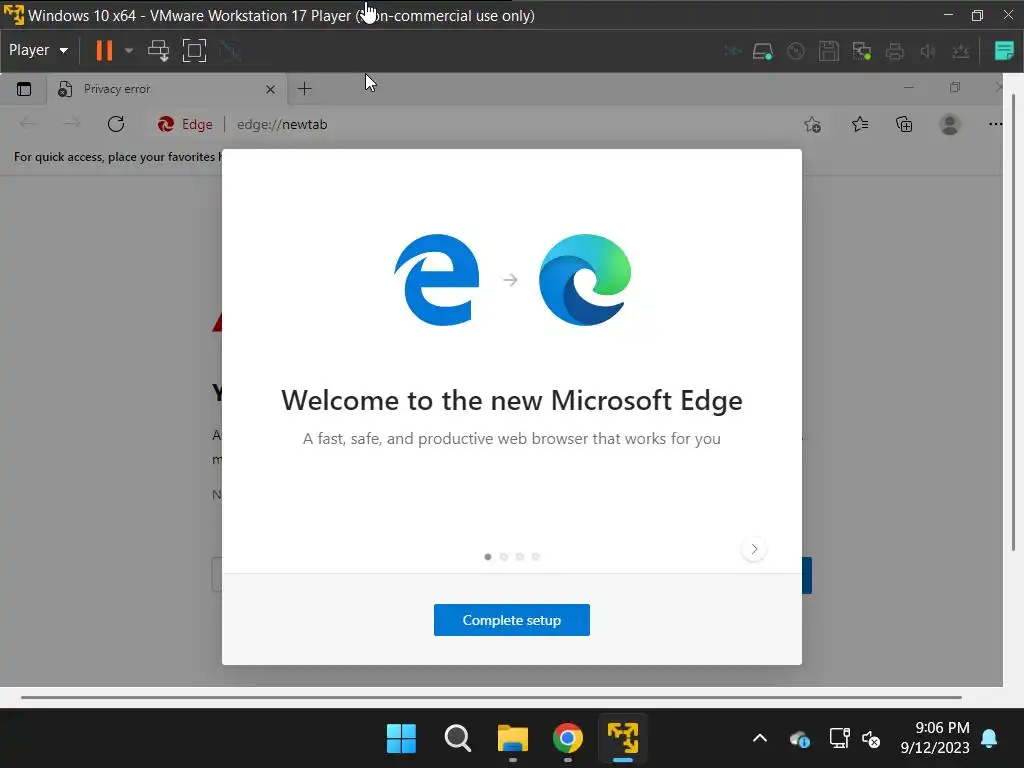Open a new tab with plus button

(304, 89)
